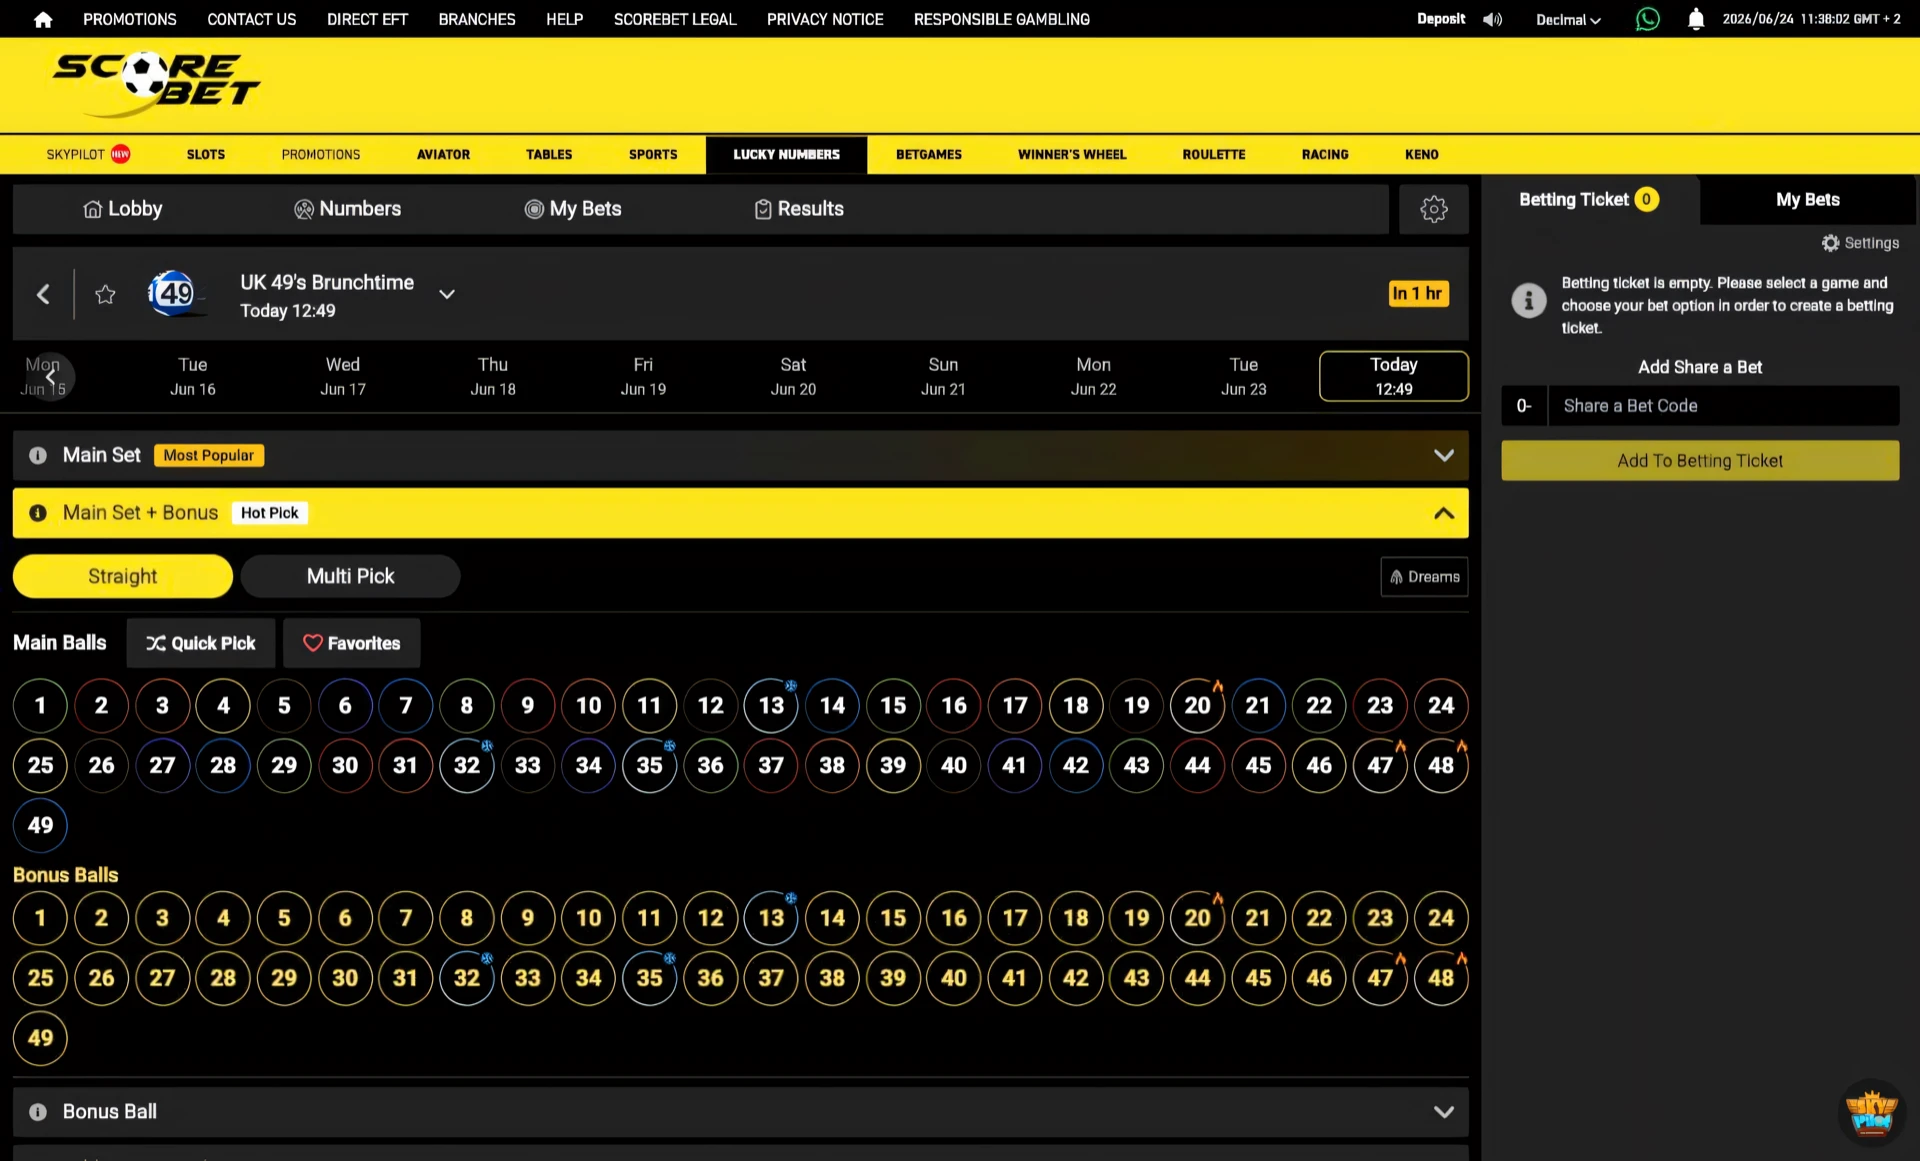Open WhatsApp contact icon
This screenshot has height=1161, width=1920.
click(x=1647, y=19)
